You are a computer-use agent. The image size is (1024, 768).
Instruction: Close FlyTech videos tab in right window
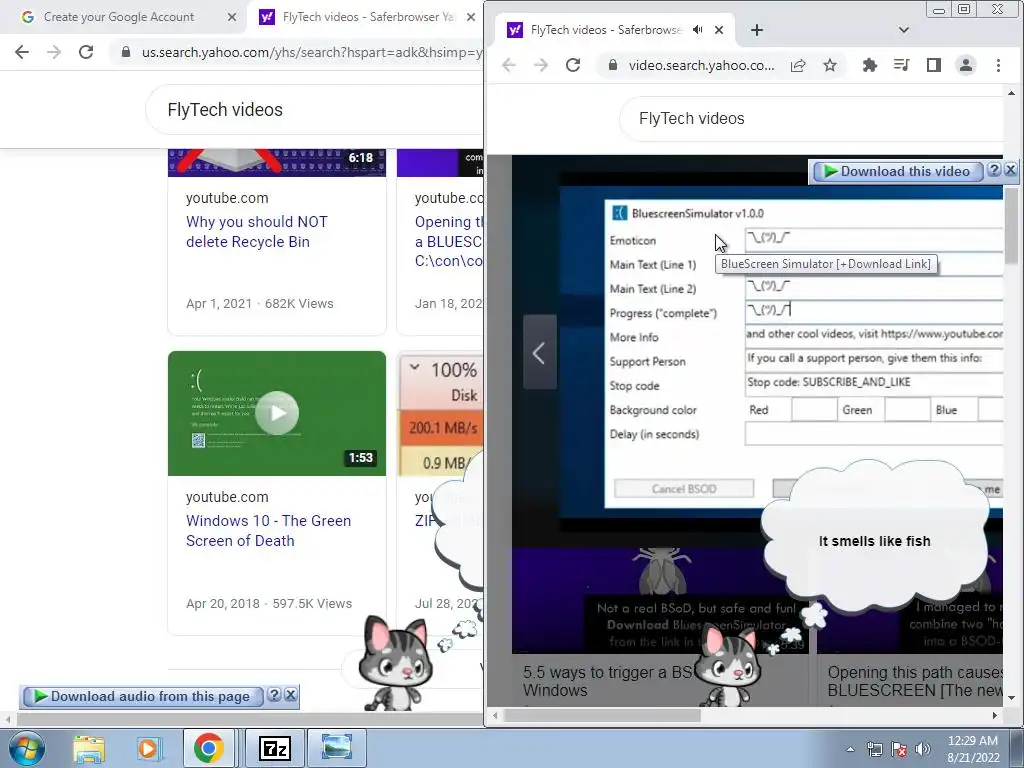click(x=719, y=30)
